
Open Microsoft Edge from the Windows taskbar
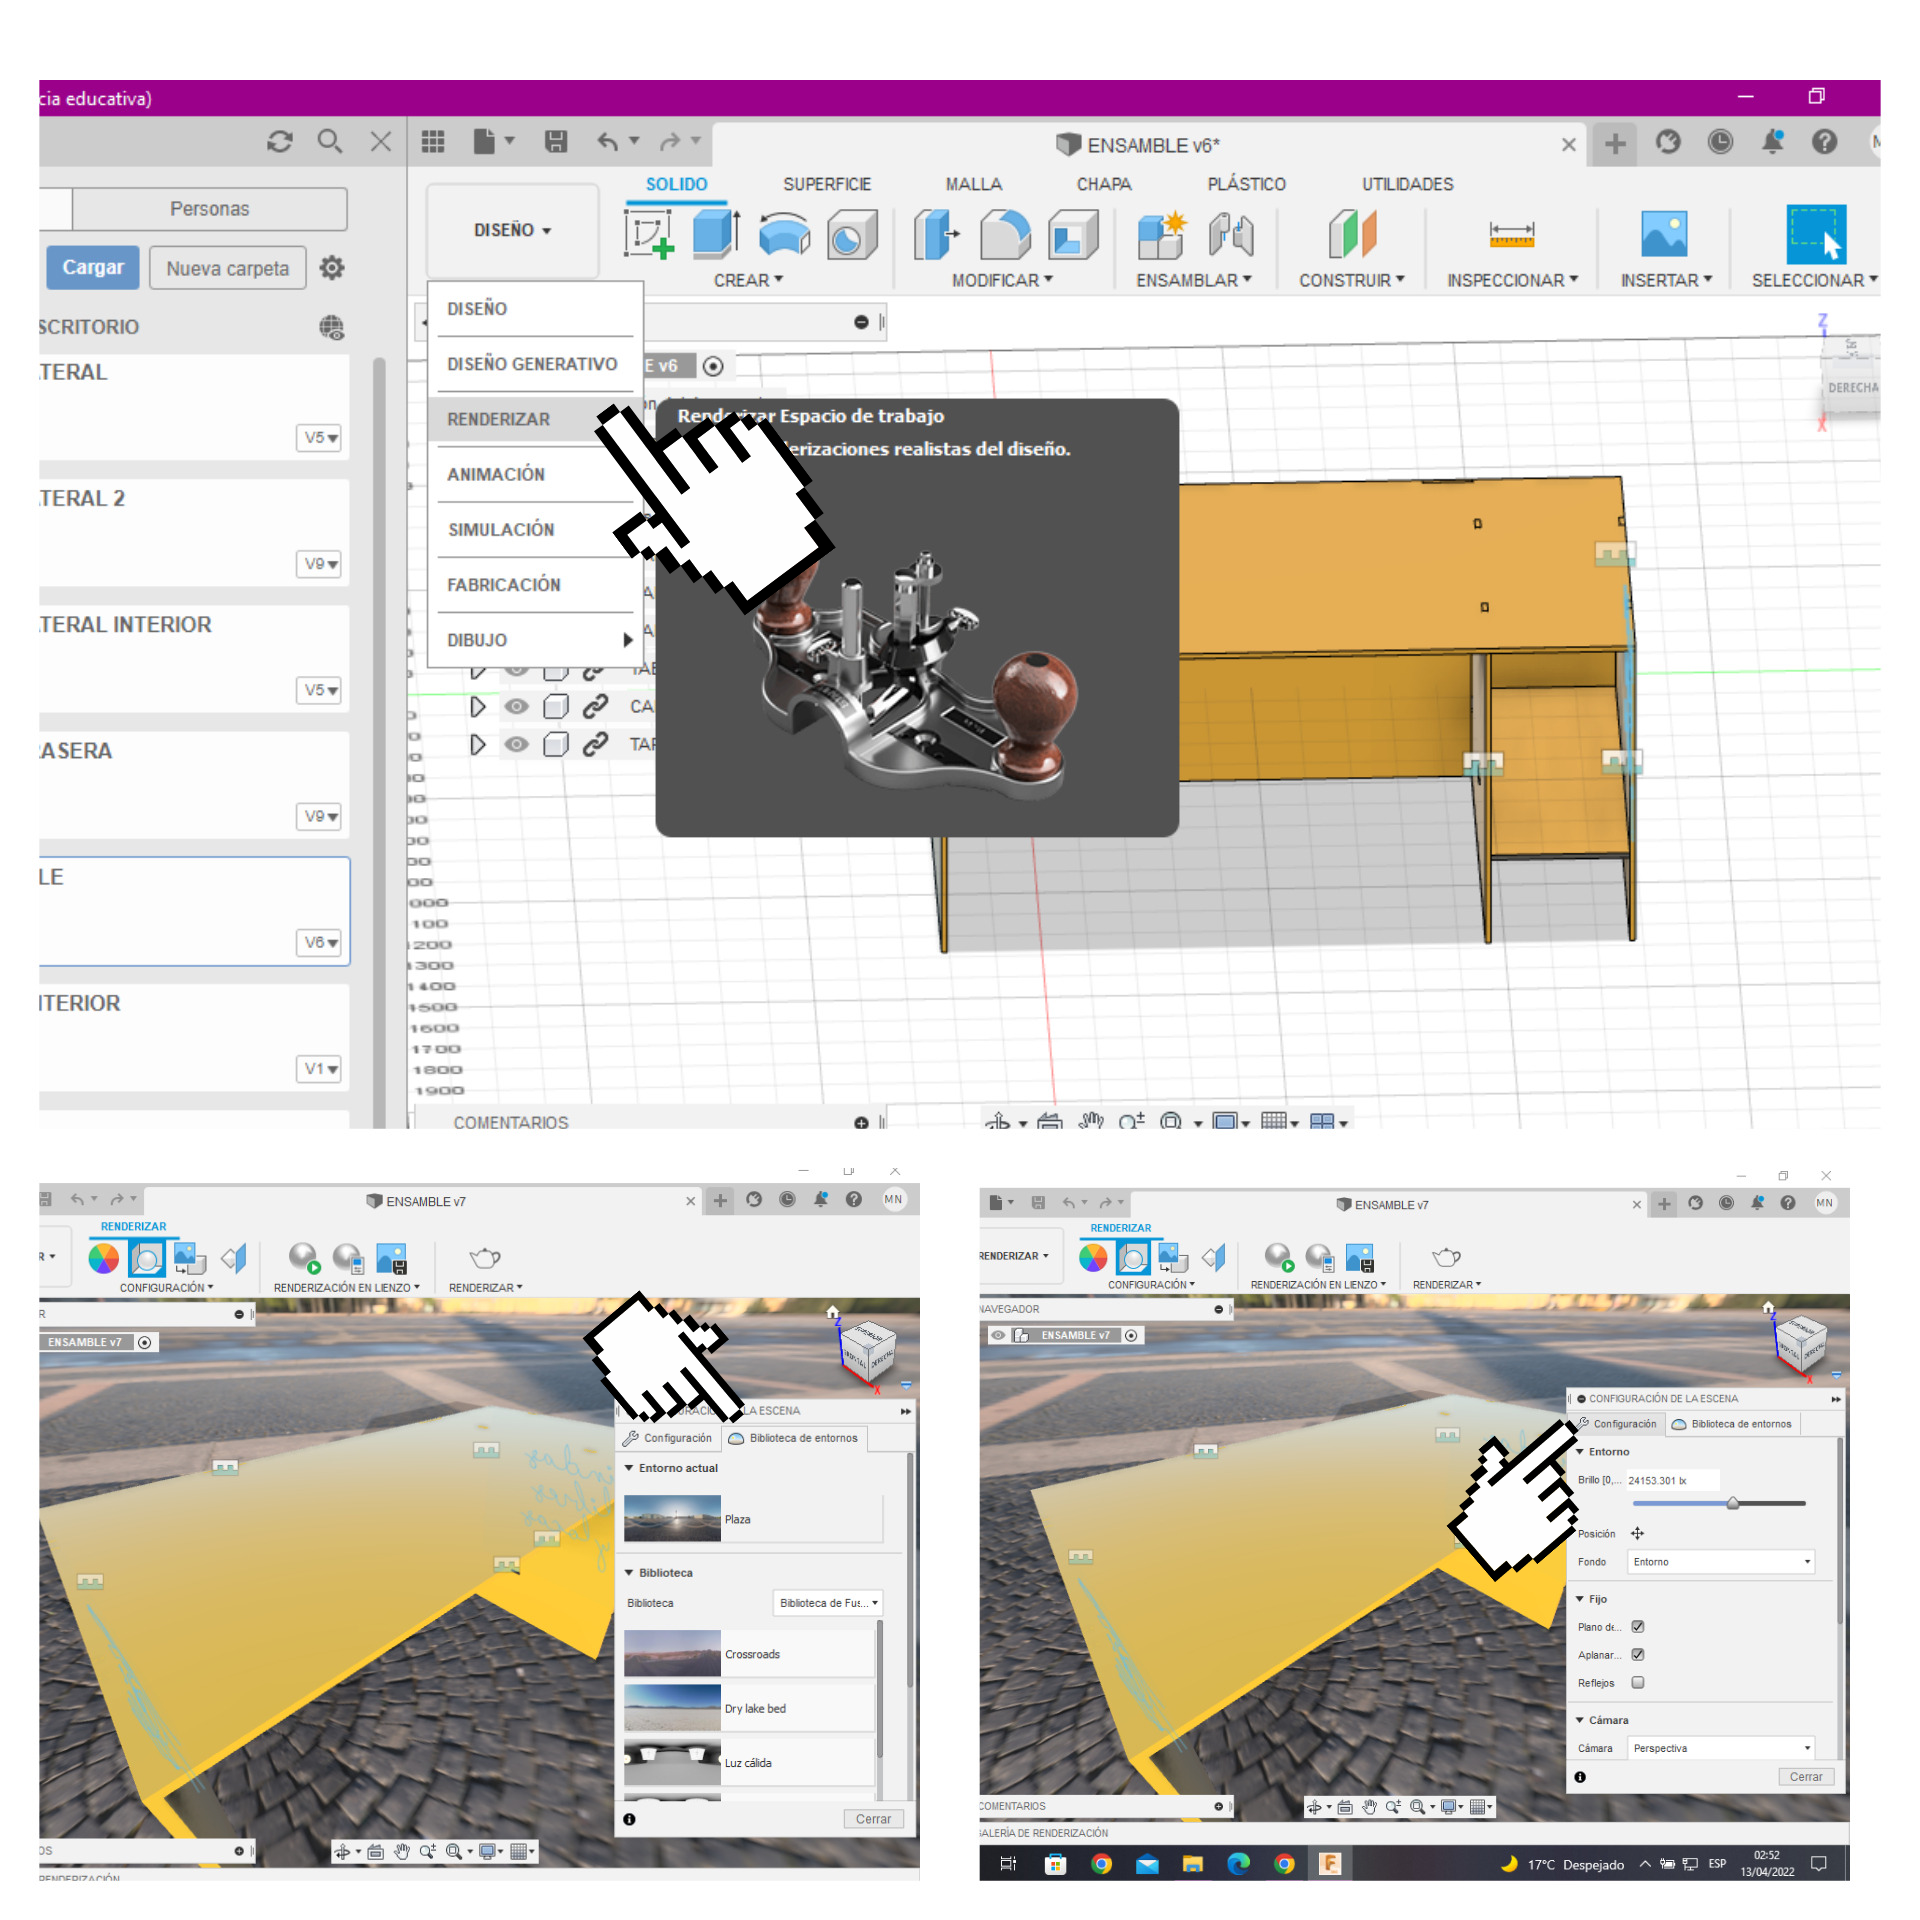click(1238, 1863)
